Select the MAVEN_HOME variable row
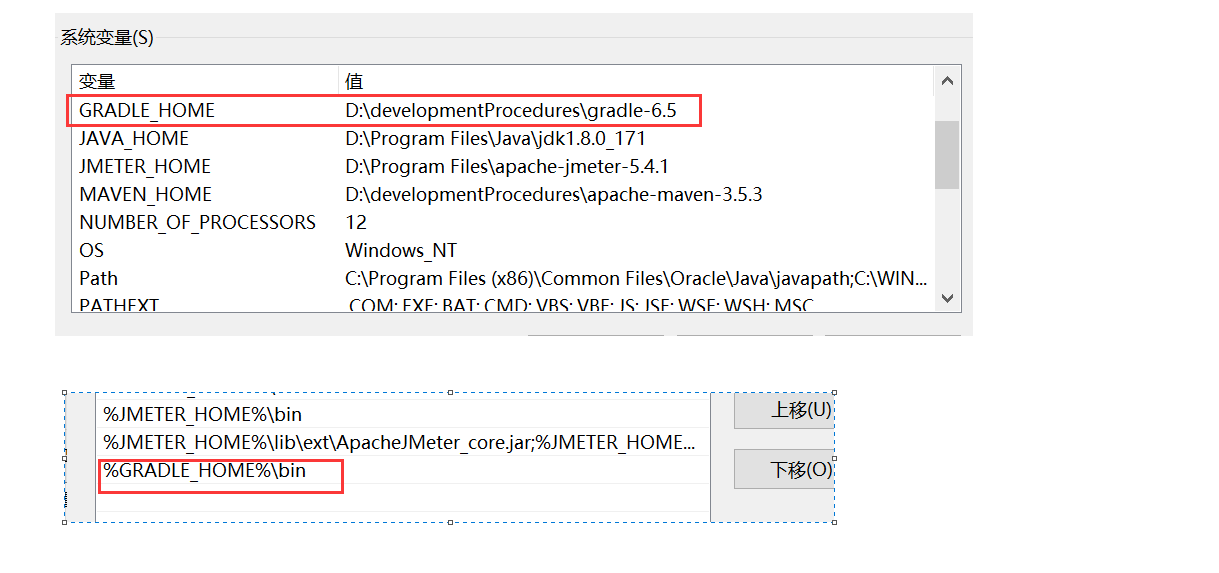Screen dimensions: 1219x573 (x=502, y=194)
